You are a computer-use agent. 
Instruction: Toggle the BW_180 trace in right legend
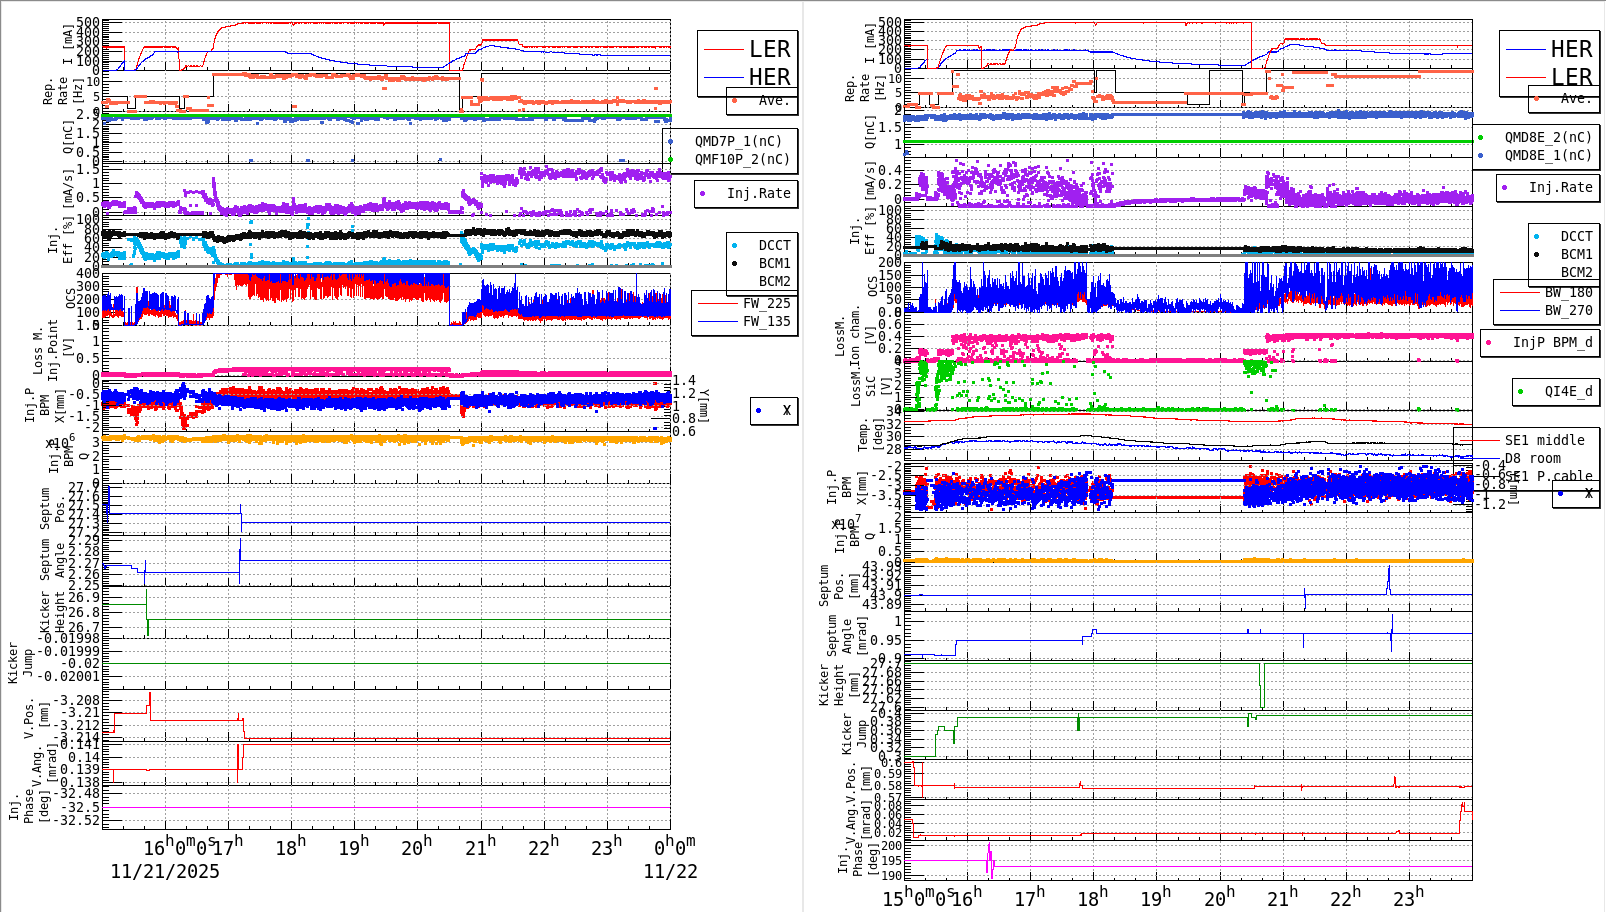pos(1522,291)
